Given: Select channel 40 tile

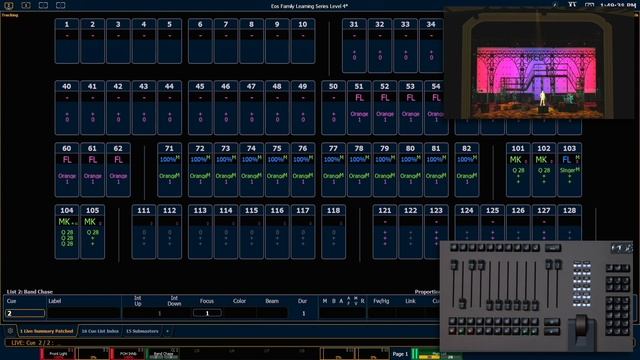Looking at the screenshot, I should 67,107.
